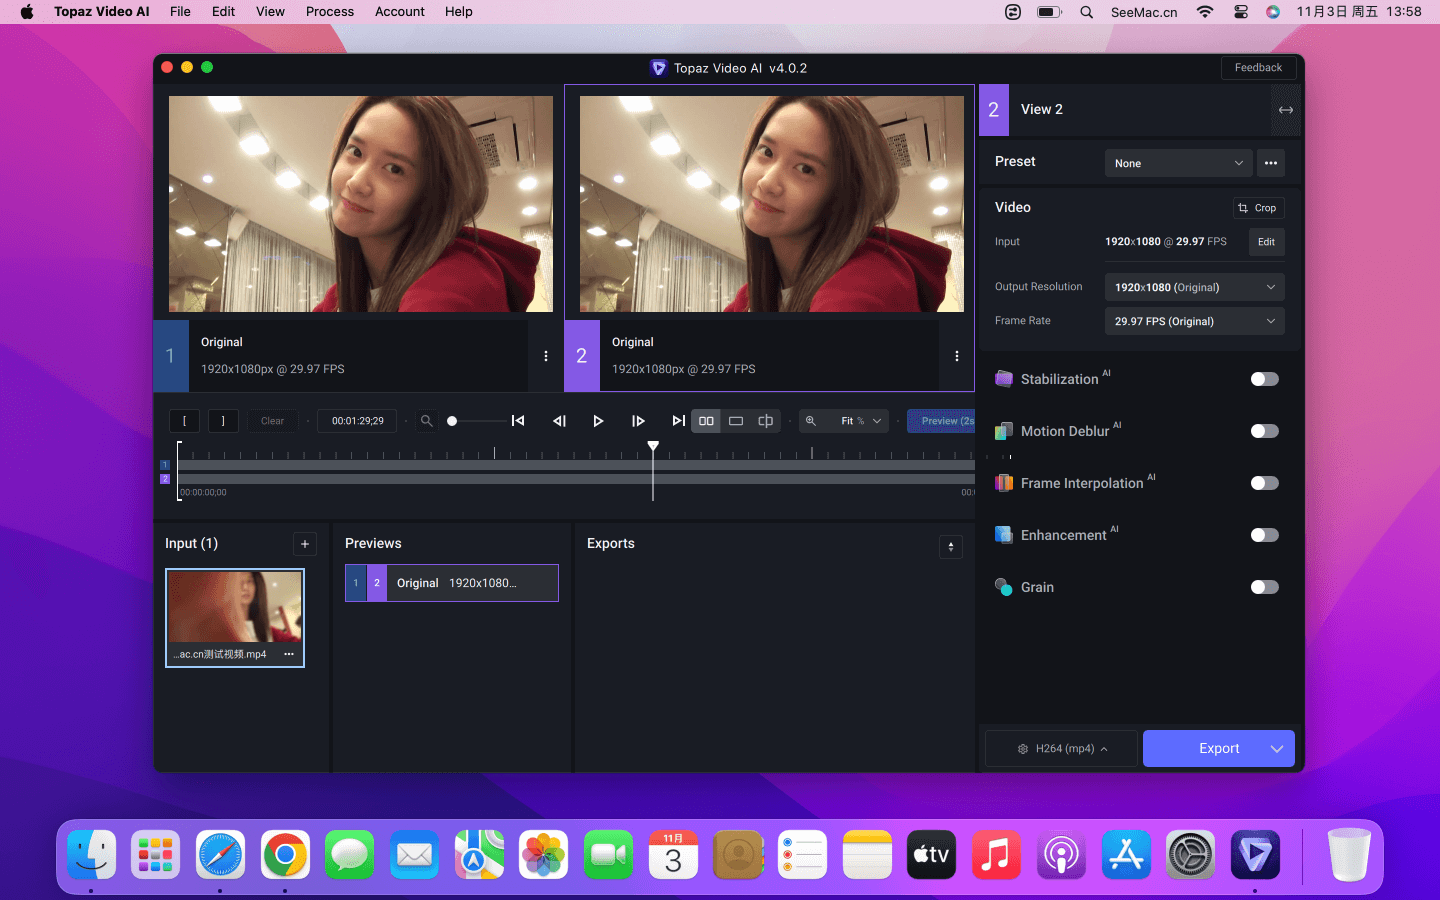This screenshot has height=900, width=1440.
Task: Click the Enhancement filter icon
Action: point(1004,535)
